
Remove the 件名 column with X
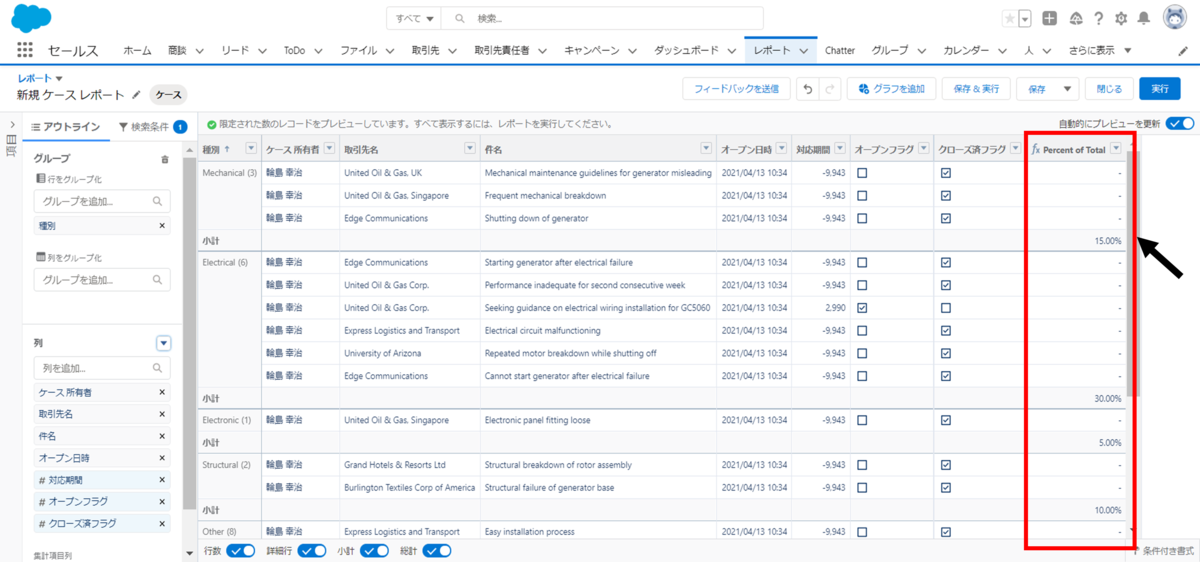pyautogui.click(x=162, y=436)
